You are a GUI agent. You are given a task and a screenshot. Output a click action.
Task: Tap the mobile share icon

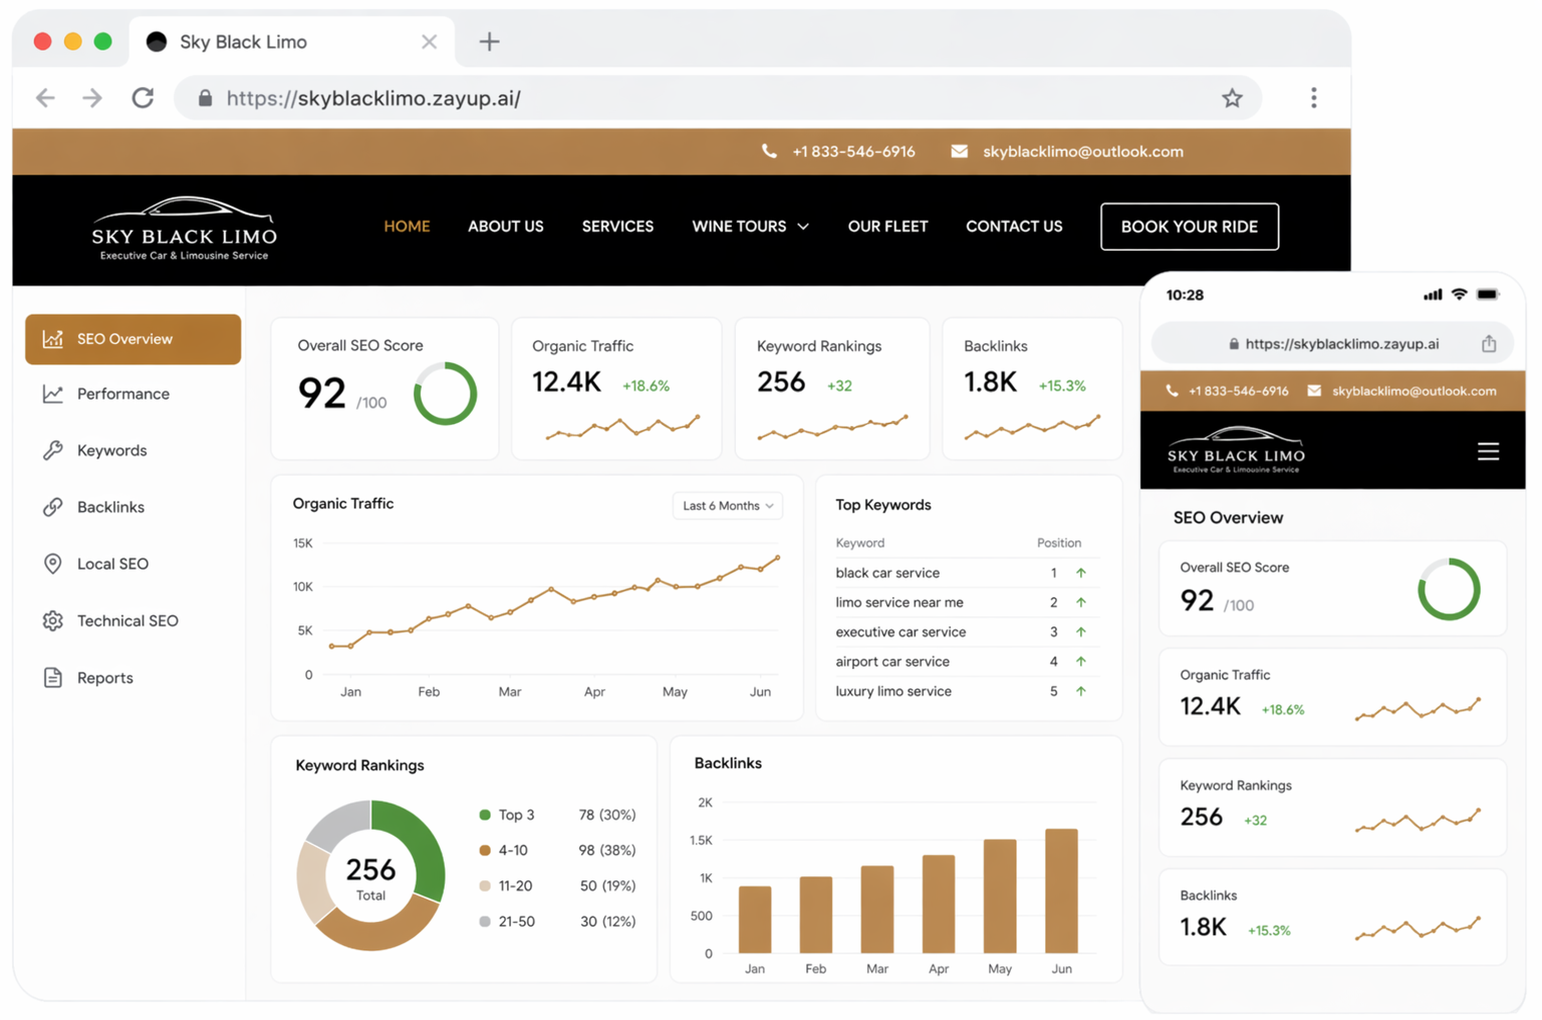click(1488, 344)
